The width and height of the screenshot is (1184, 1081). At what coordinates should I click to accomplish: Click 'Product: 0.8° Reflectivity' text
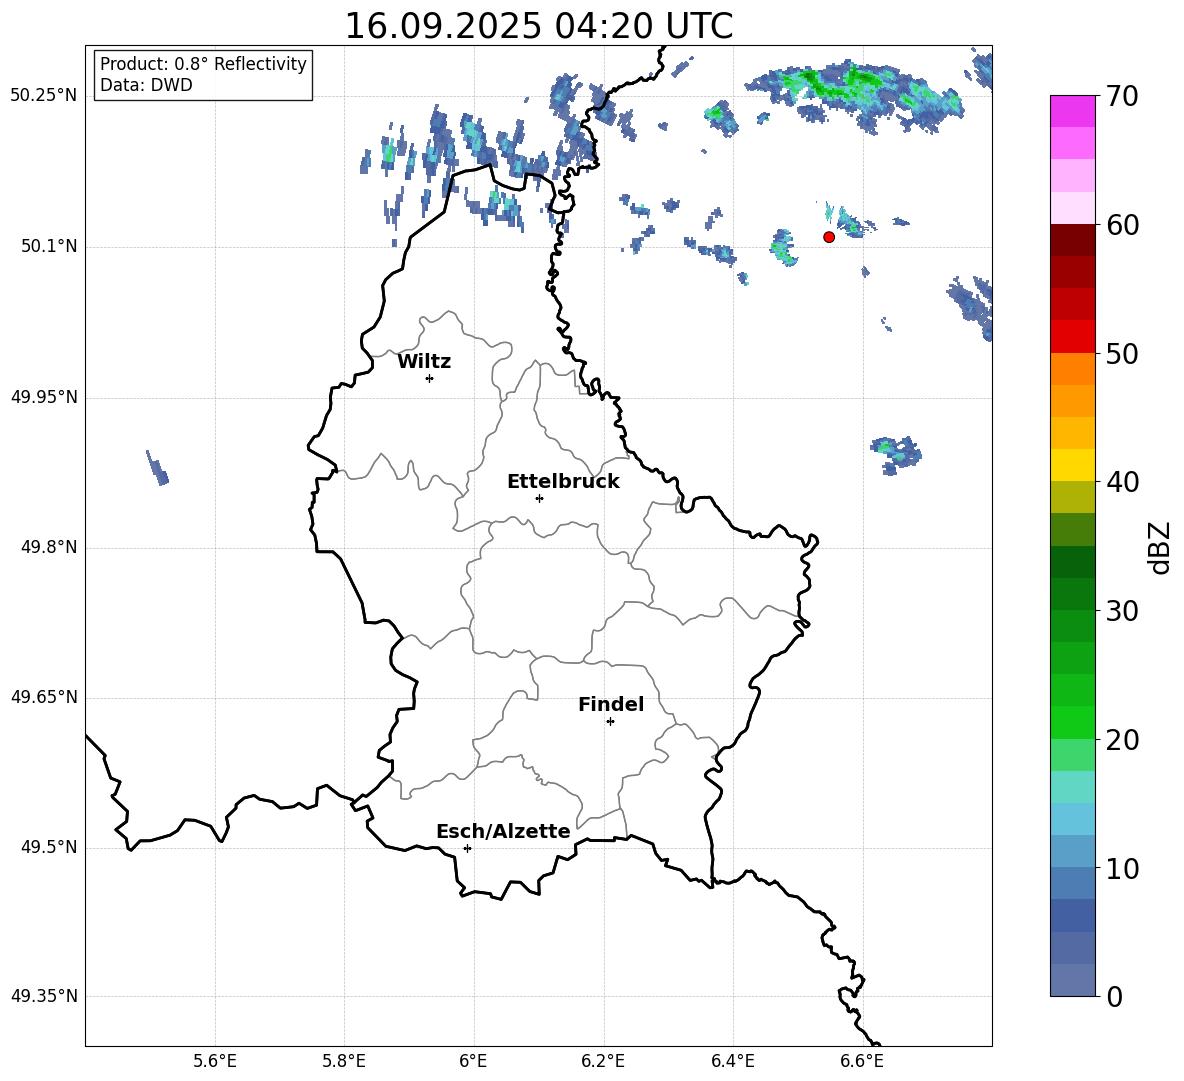[203, 64]
